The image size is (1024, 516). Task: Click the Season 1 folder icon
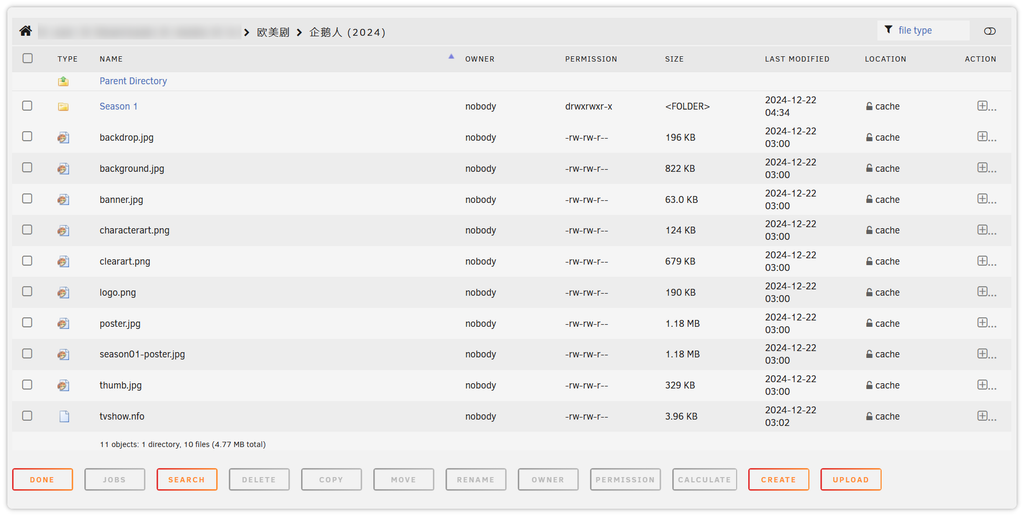point(63,107)
